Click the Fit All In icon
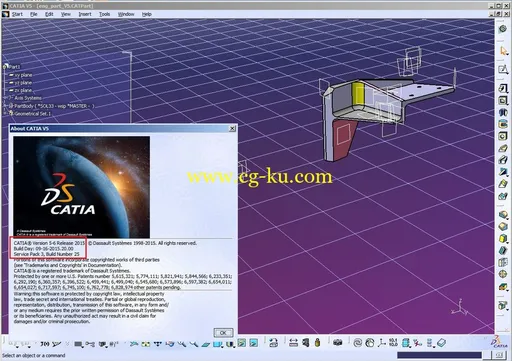 pyautogui.click(x=369, y=343)
